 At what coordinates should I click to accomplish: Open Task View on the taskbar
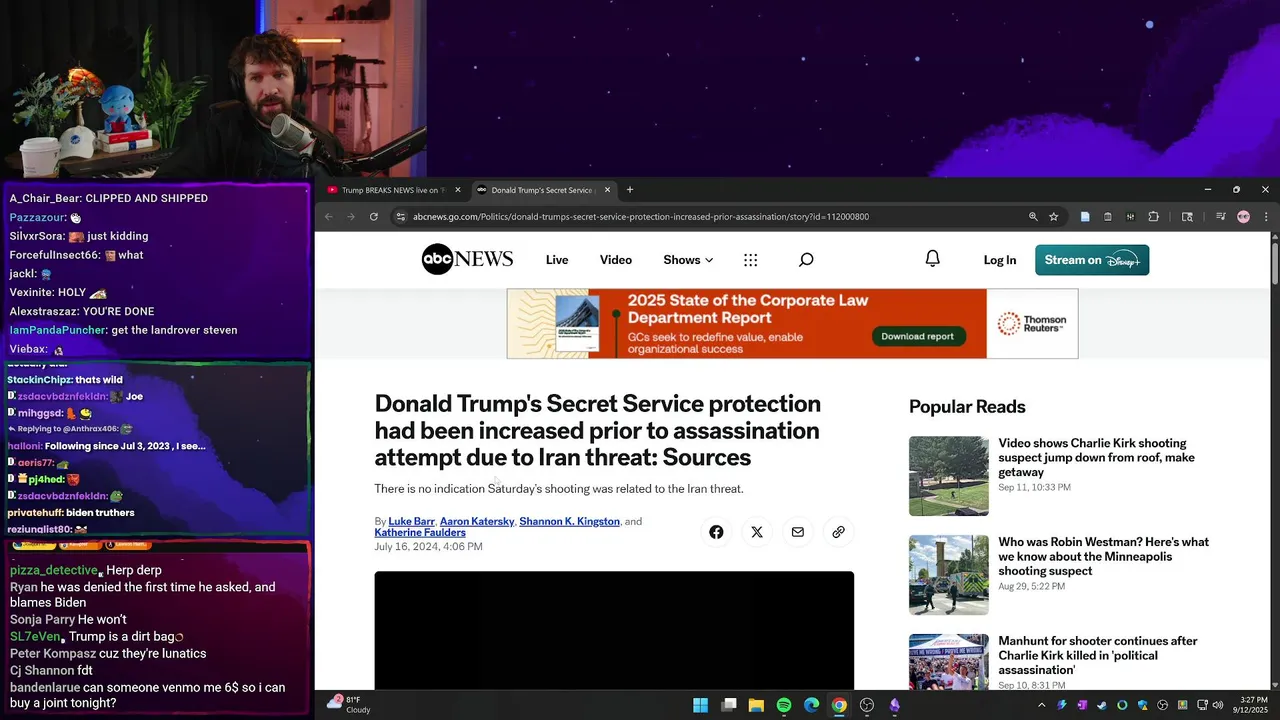[729, 705]
